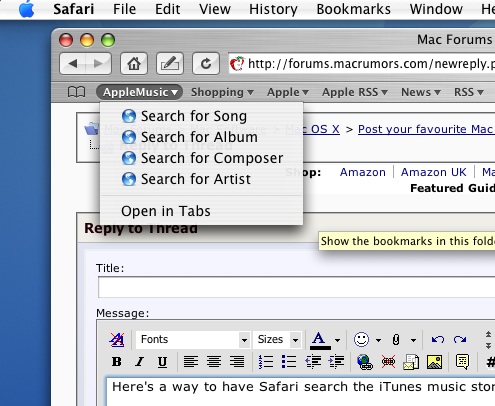Insert an image with the picture icon
The height and width of the screenshot is (406, 495).
click(x=434, y=362)
